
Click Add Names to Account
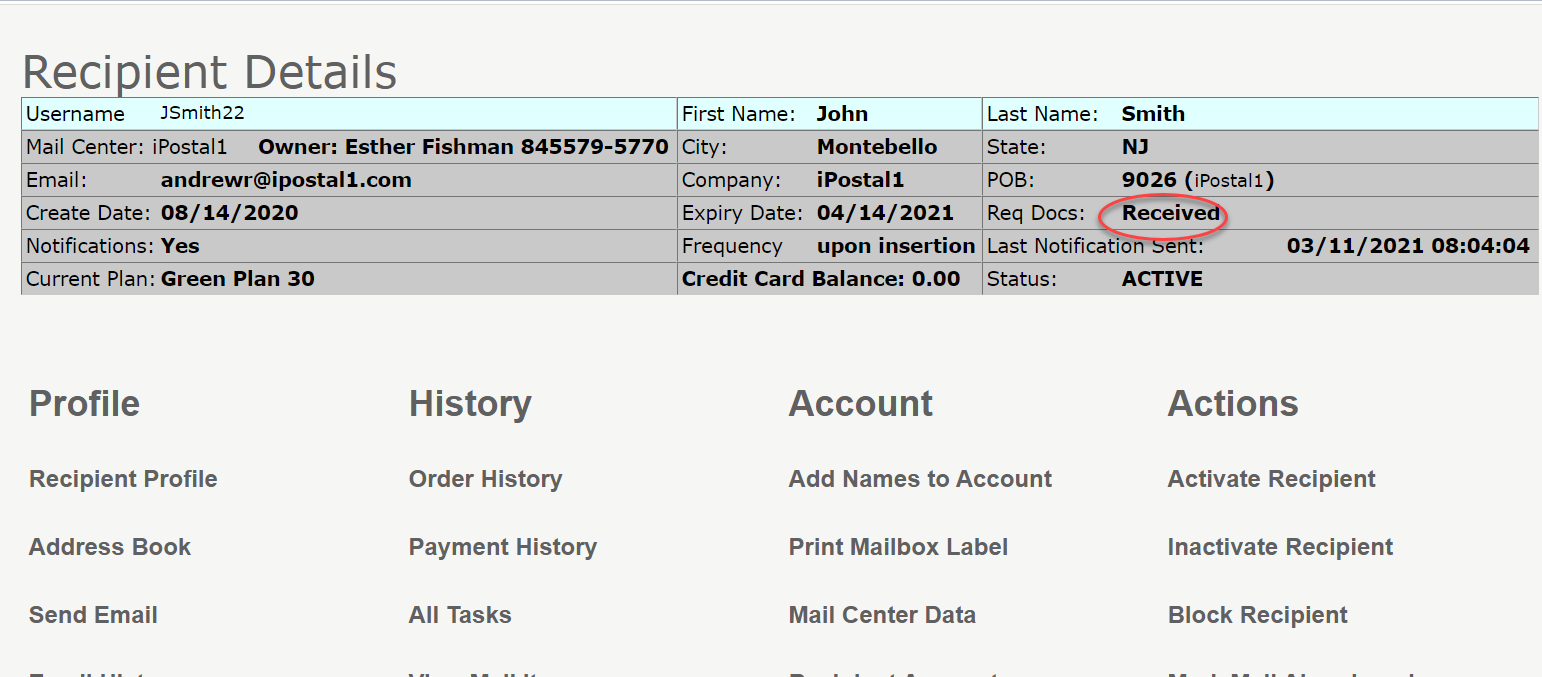919,478
